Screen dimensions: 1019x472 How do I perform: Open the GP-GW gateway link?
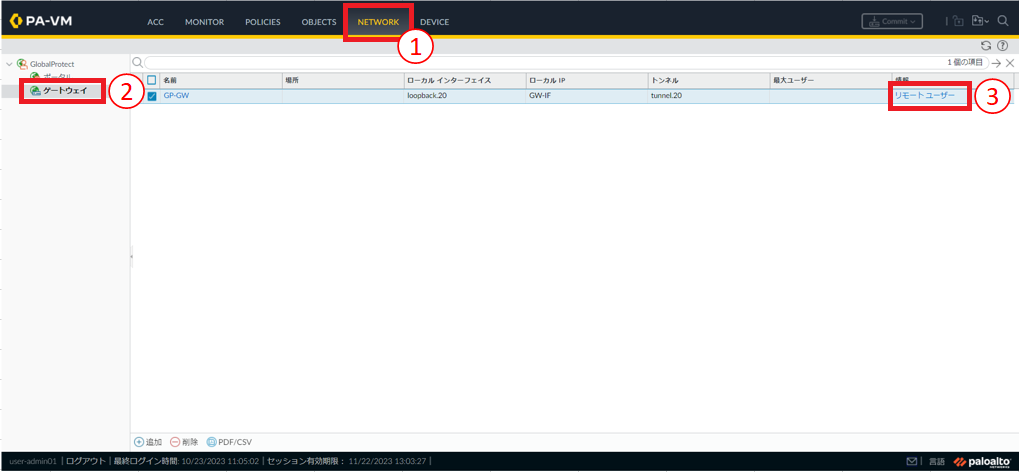[175, 96]
